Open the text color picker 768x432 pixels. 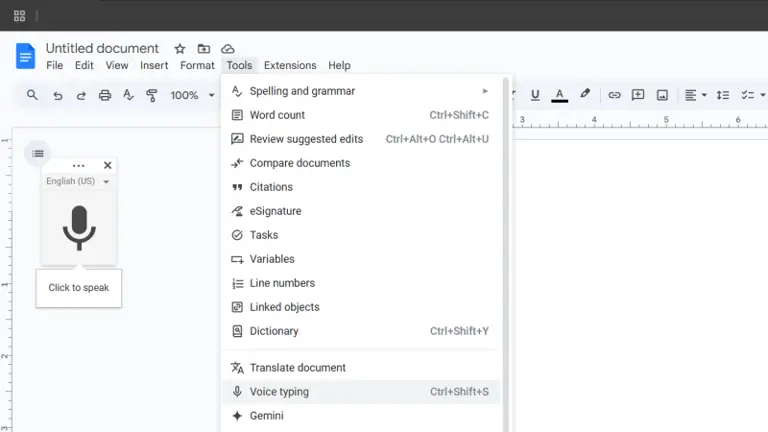click(559, 95)
